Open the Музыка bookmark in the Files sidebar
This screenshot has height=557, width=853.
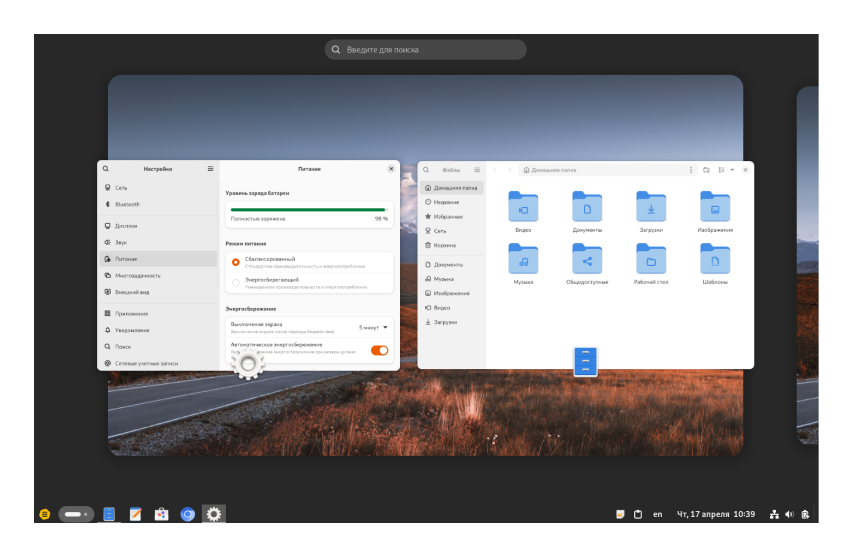click(x=452, y=278)
